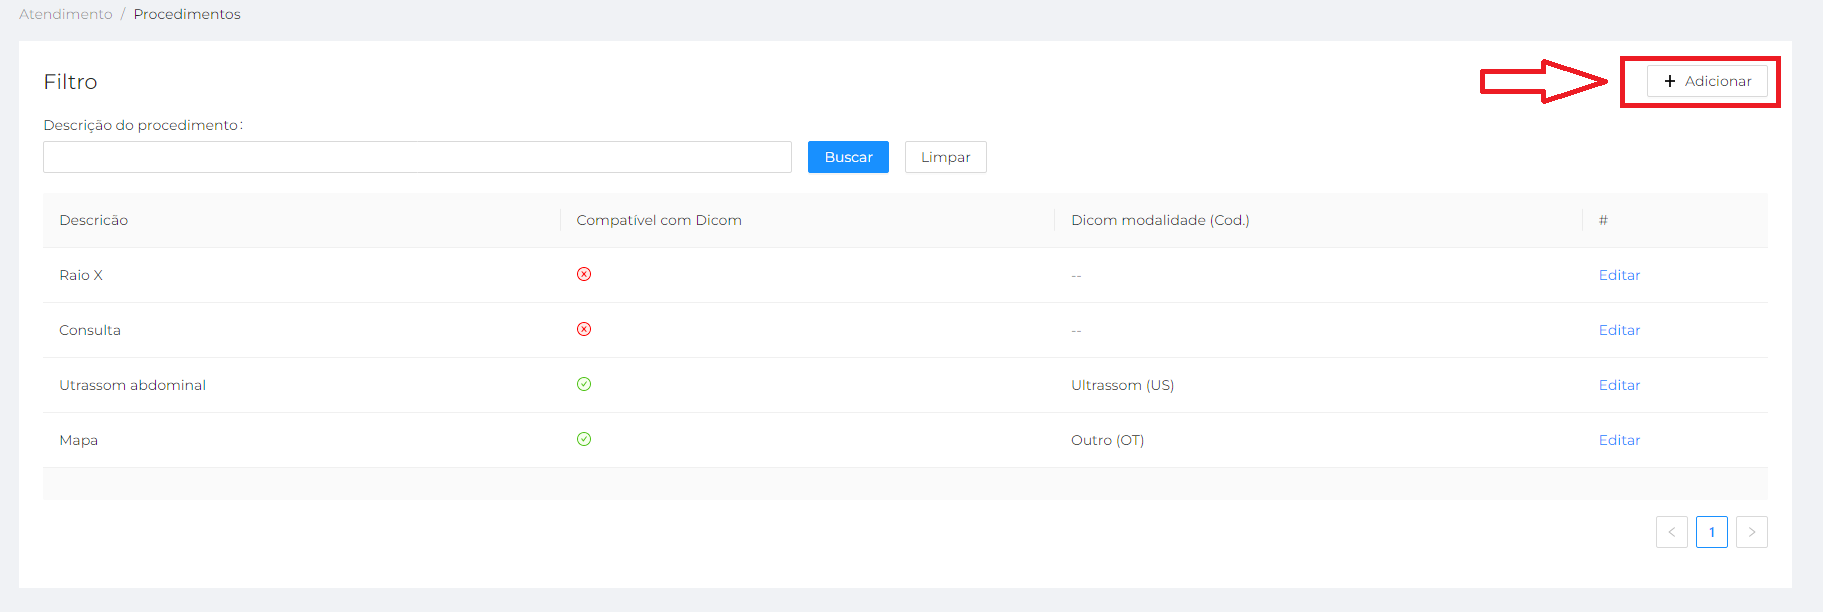This screenshot has width=1823, height=612.
Task: Go to the previous page using left chevron
Action: point(1671,532)
